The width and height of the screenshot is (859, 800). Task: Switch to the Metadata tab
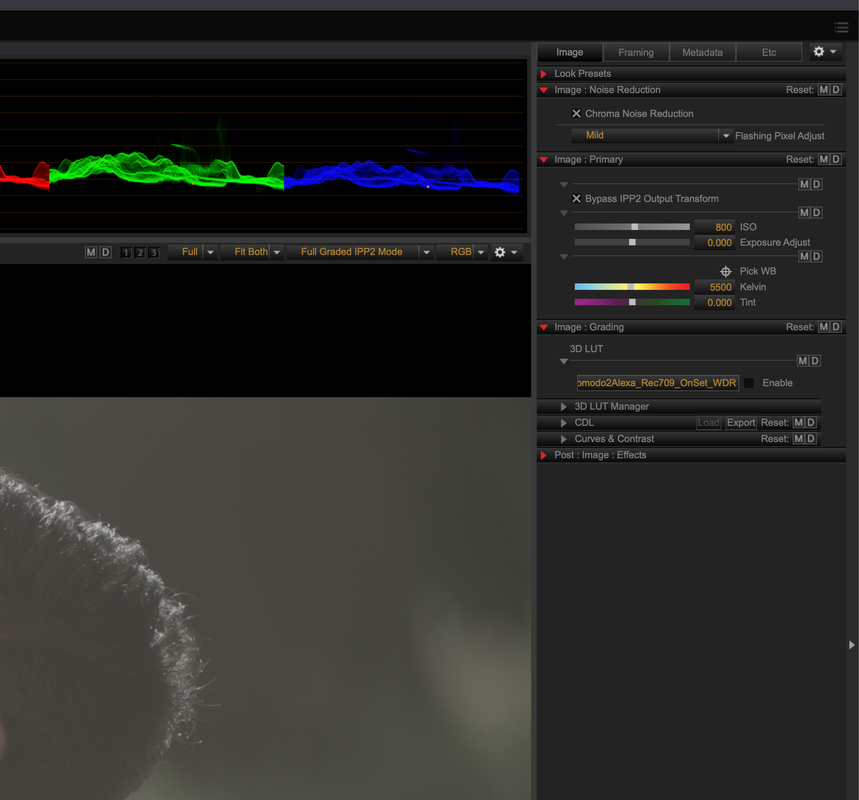pos(702,52)
